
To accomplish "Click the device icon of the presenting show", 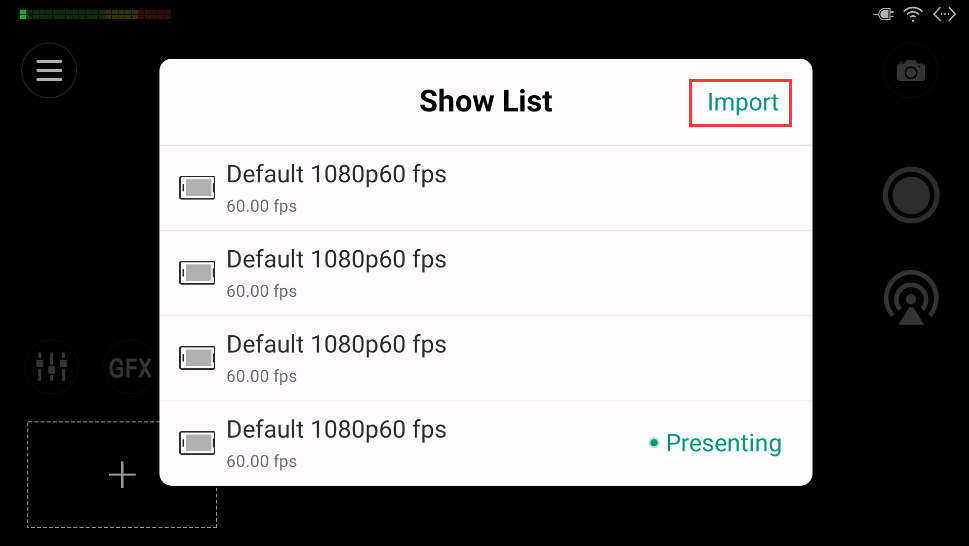I will tap(197, 443).
